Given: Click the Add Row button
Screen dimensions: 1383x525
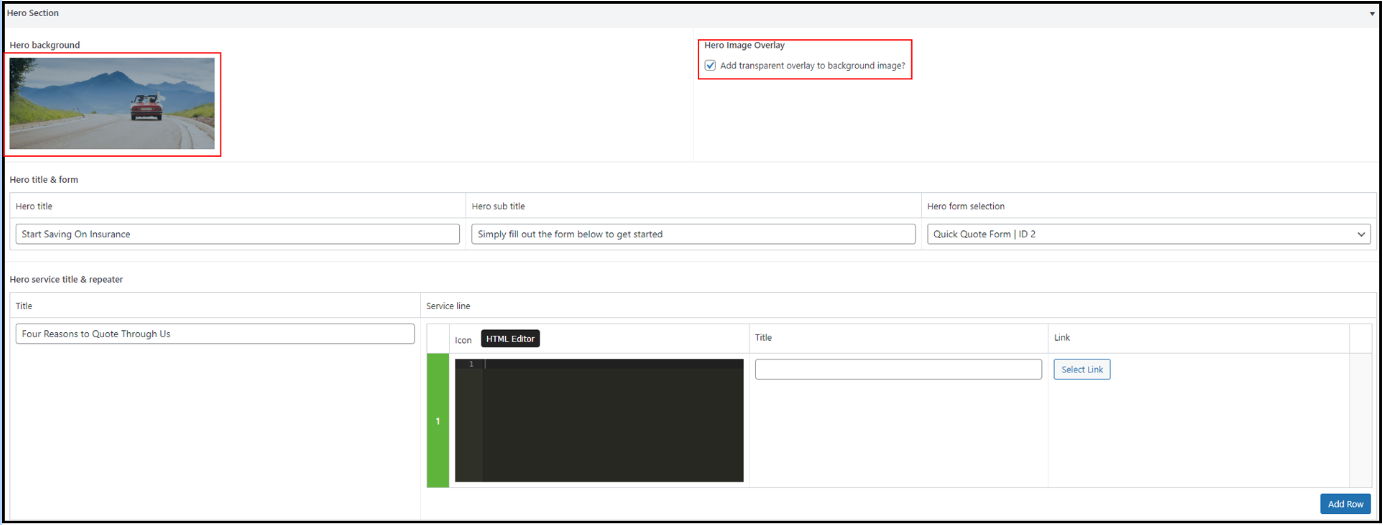Looking at the screenshot, I should 1345,504.
